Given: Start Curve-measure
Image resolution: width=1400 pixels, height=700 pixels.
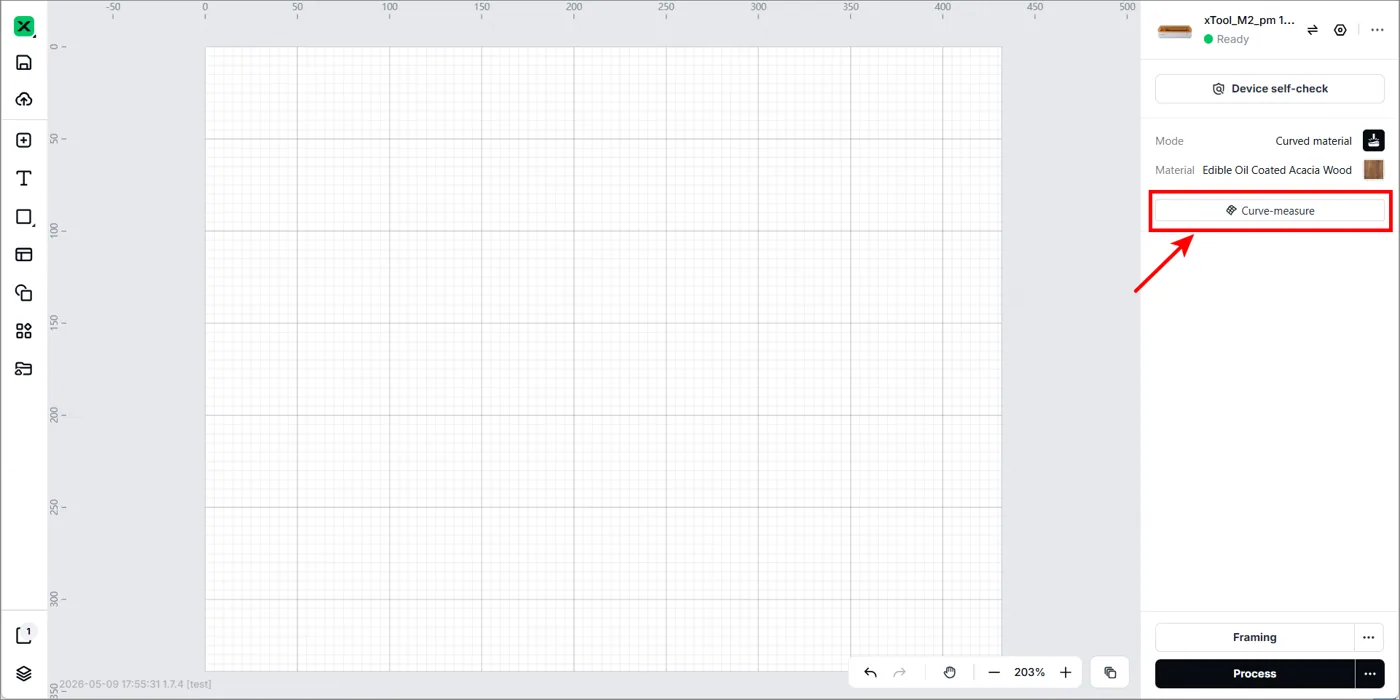Looking at the screenshot, I should click(1270, 211).
